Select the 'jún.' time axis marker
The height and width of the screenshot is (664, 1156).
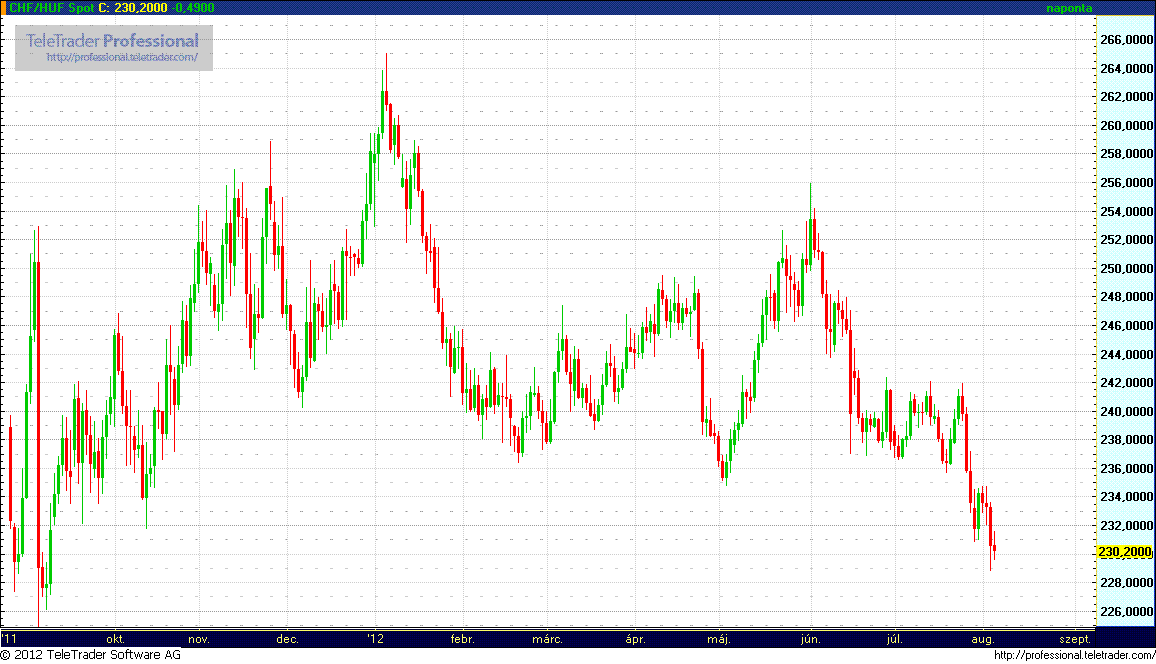(811, 638)
